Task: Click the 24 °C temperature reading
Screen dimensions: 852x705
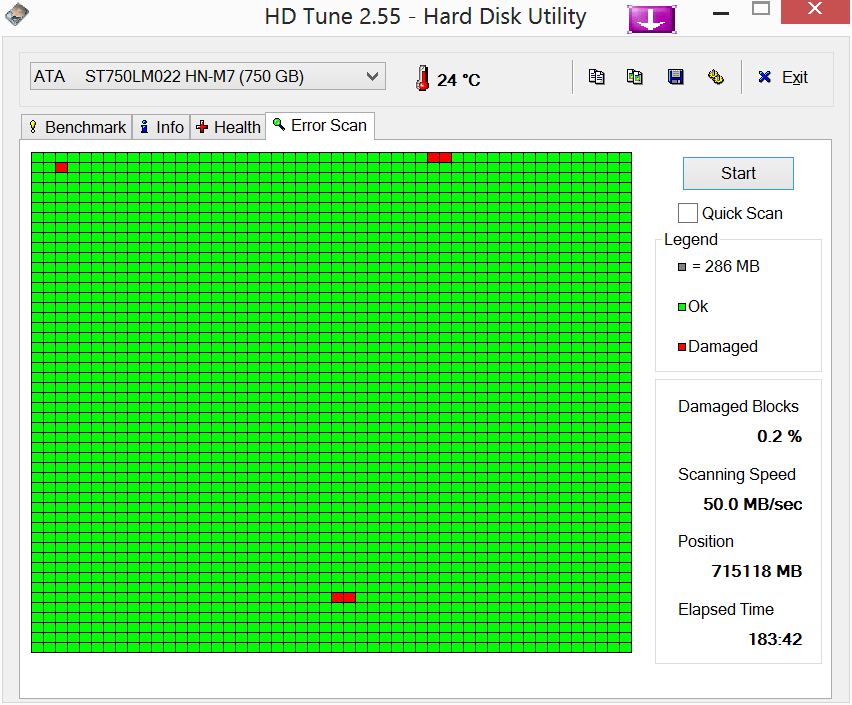Action: point(459,80)
